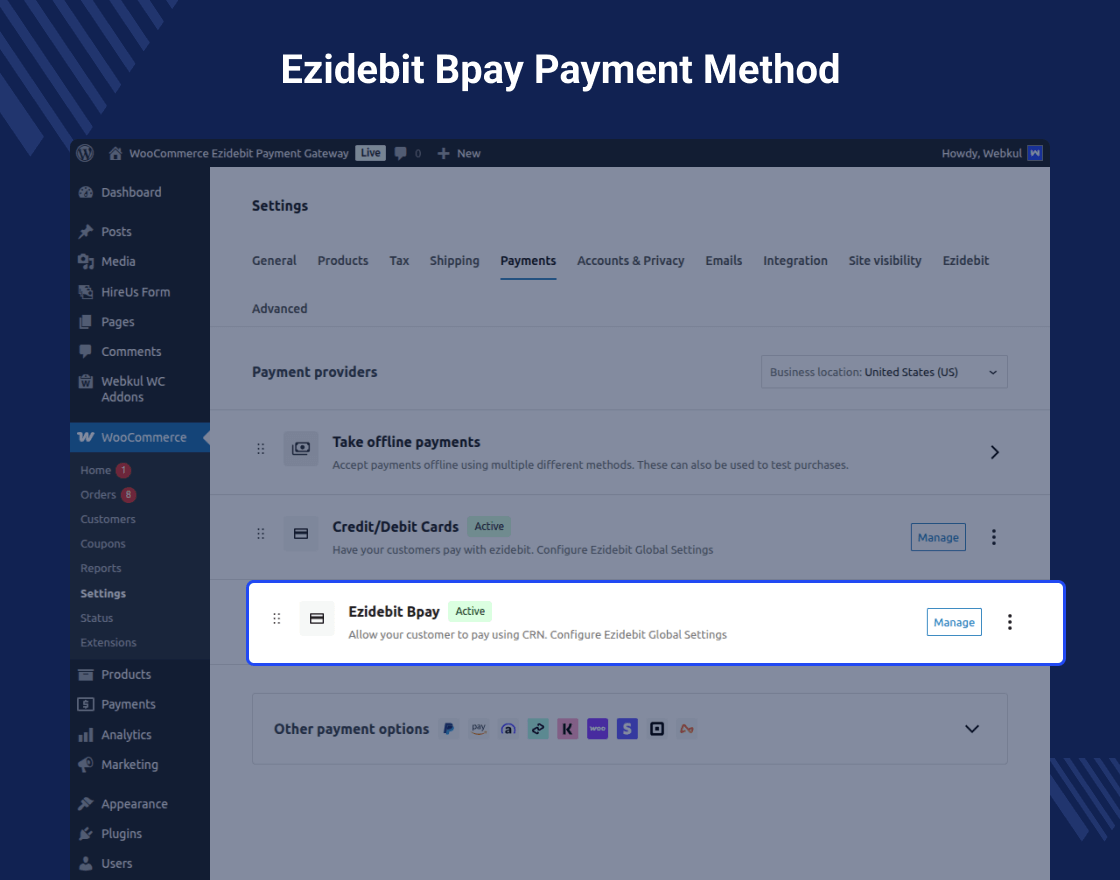Screen dimensions: 1120x880
Task: Click the Analytics bar chart icon
Action: 86,734
